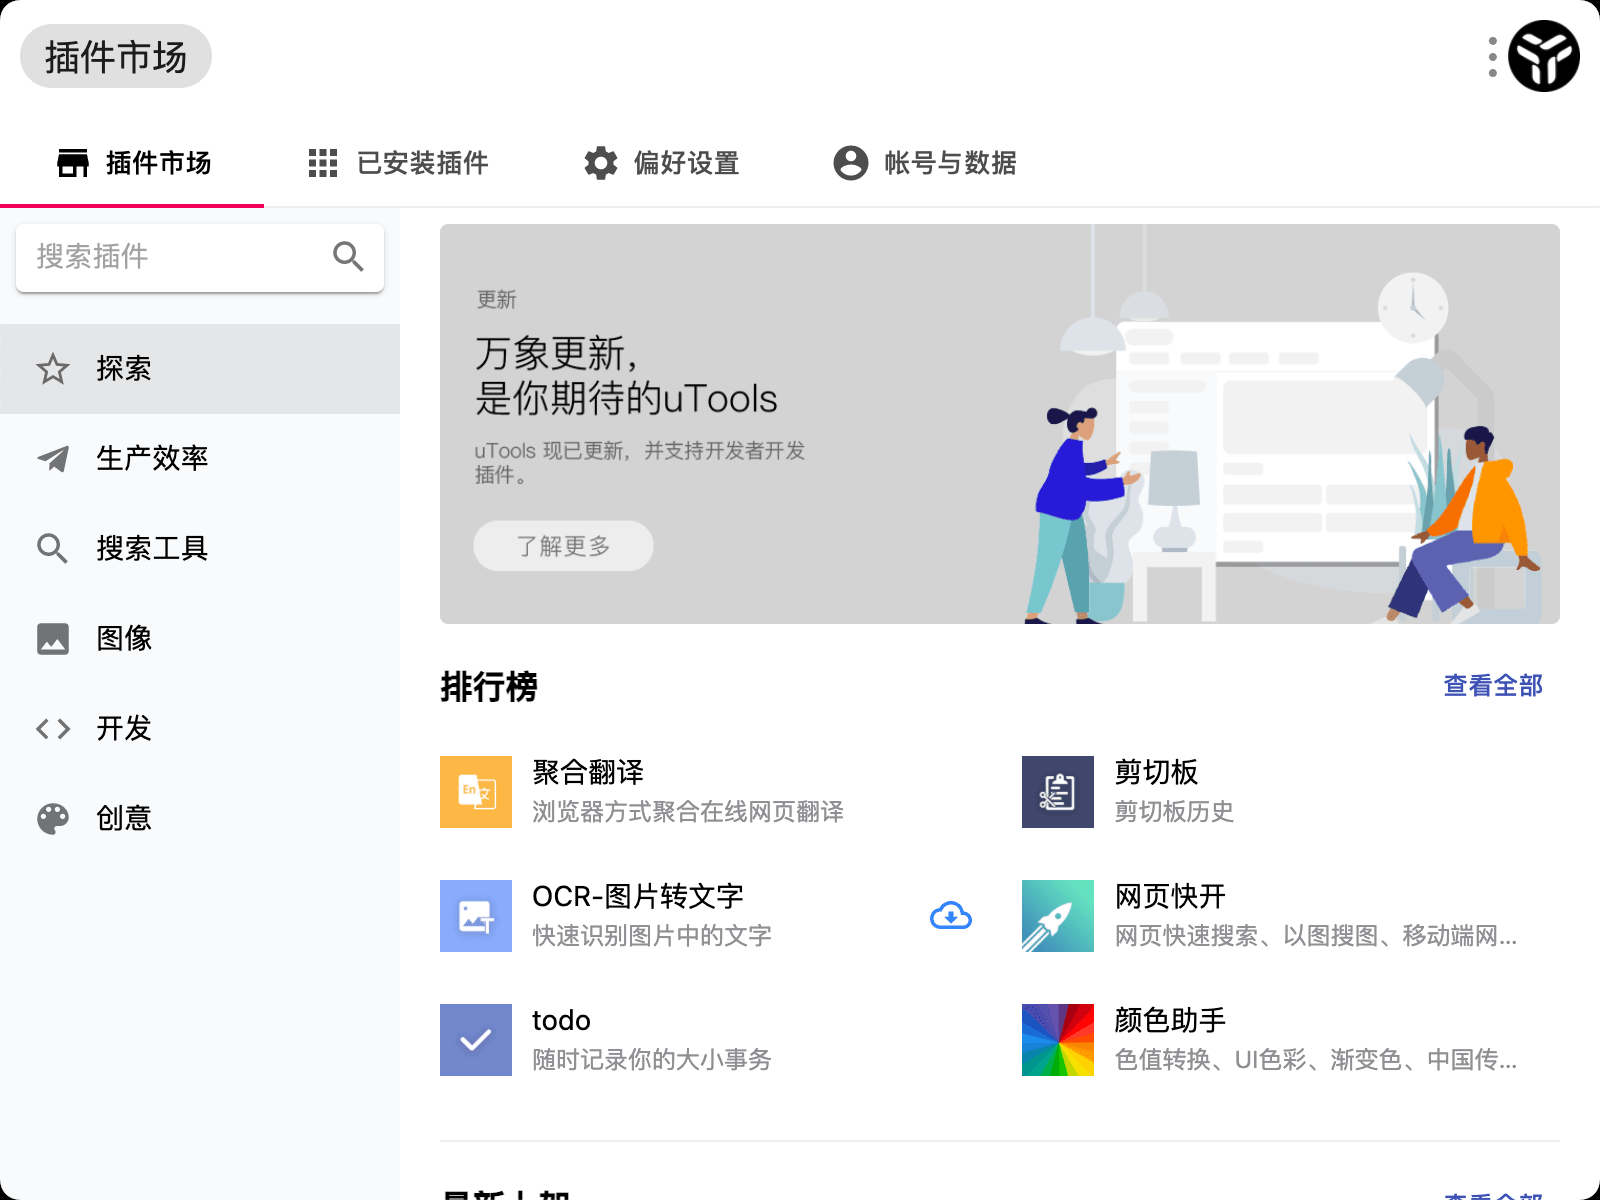This screenshot has height=1200, width=1600.
Task: Open the 剪切板 plugin title
Action: tap(1157, 772)
